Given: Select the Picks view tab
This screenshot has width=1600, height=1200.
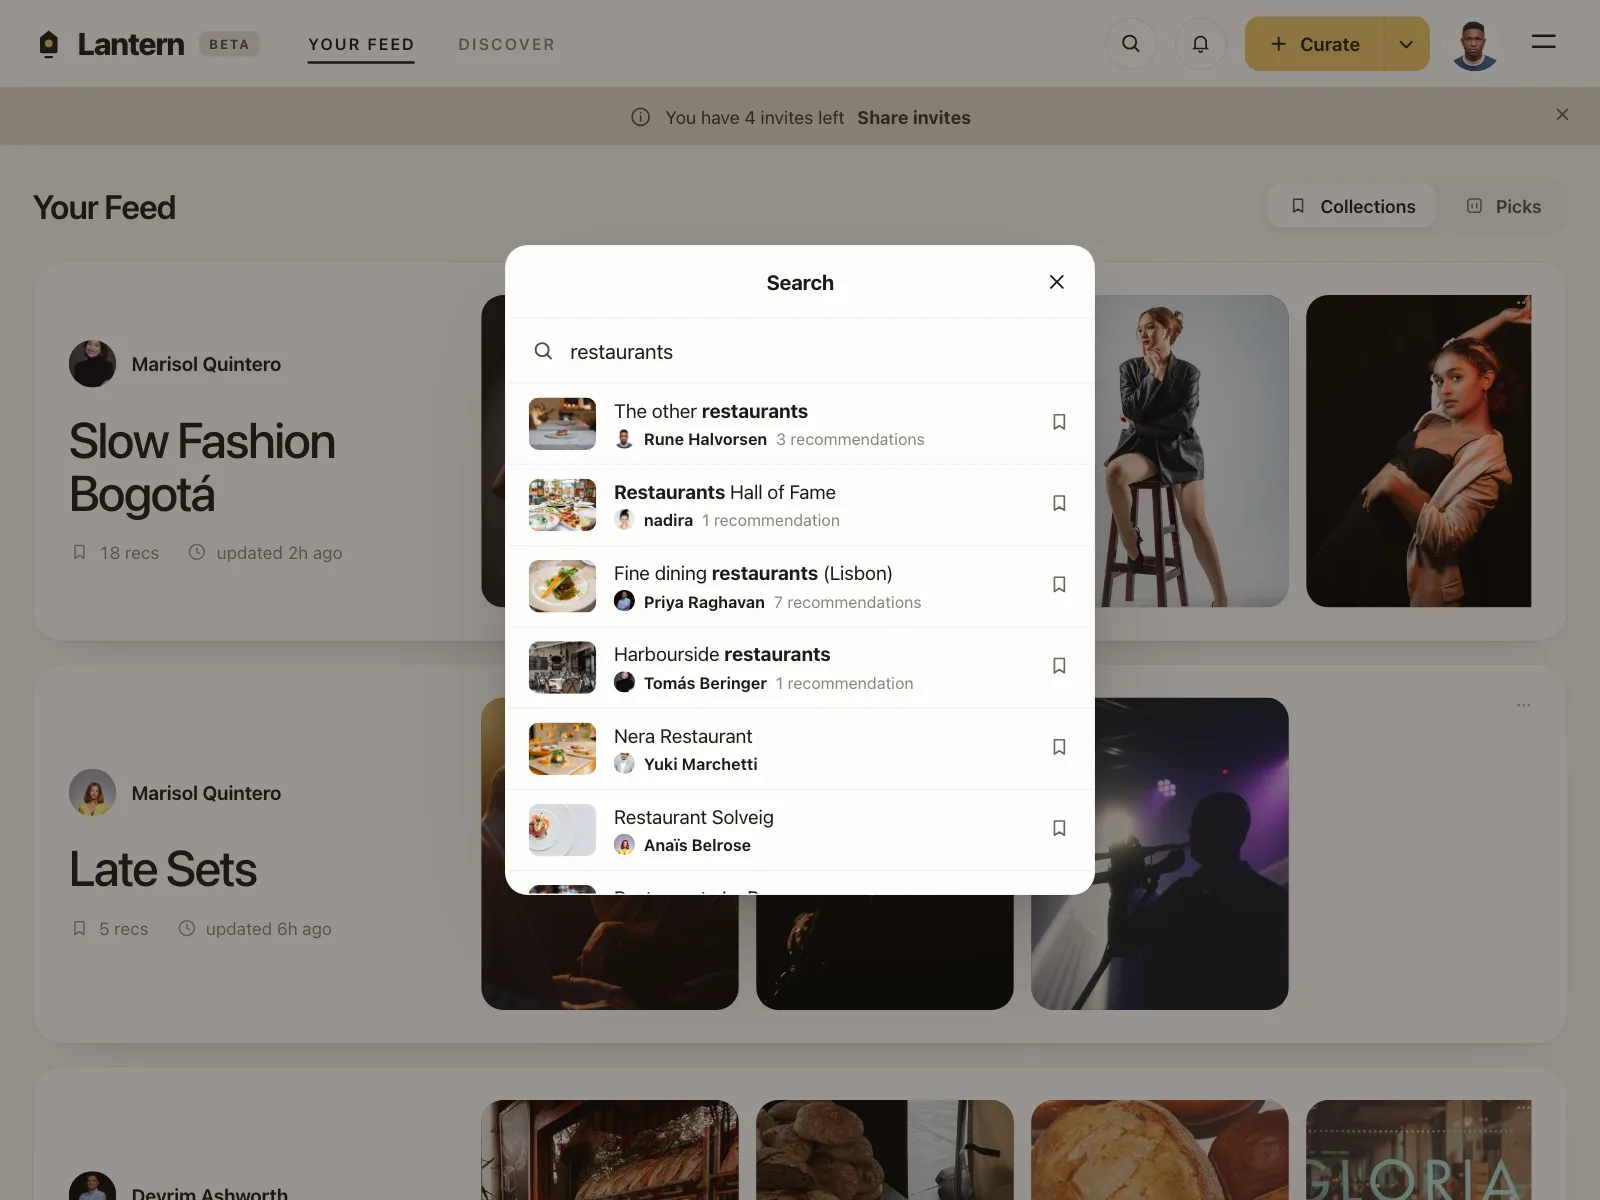Looking at the screenshot, I should point(1503,206).
